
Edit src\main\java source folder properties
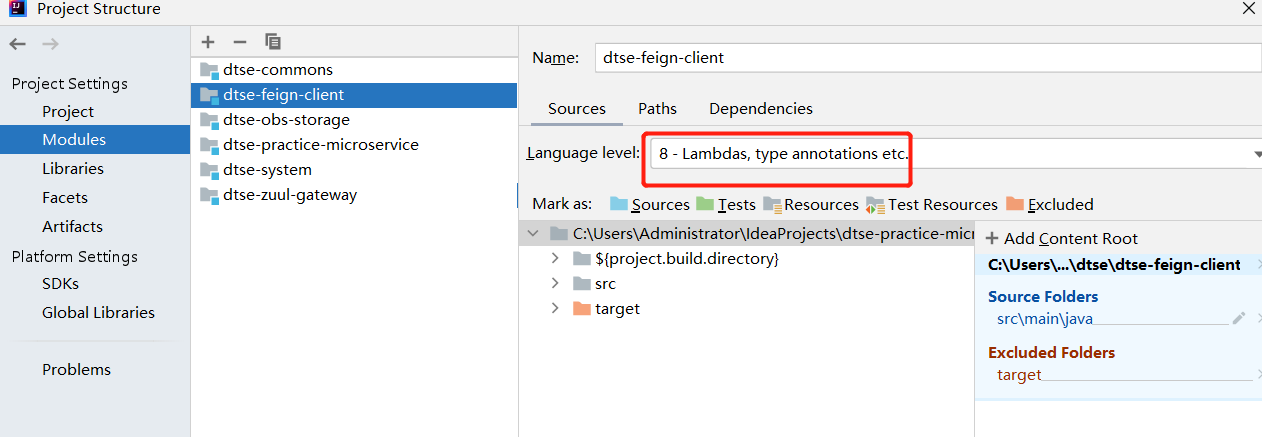tap(1239, 318)
